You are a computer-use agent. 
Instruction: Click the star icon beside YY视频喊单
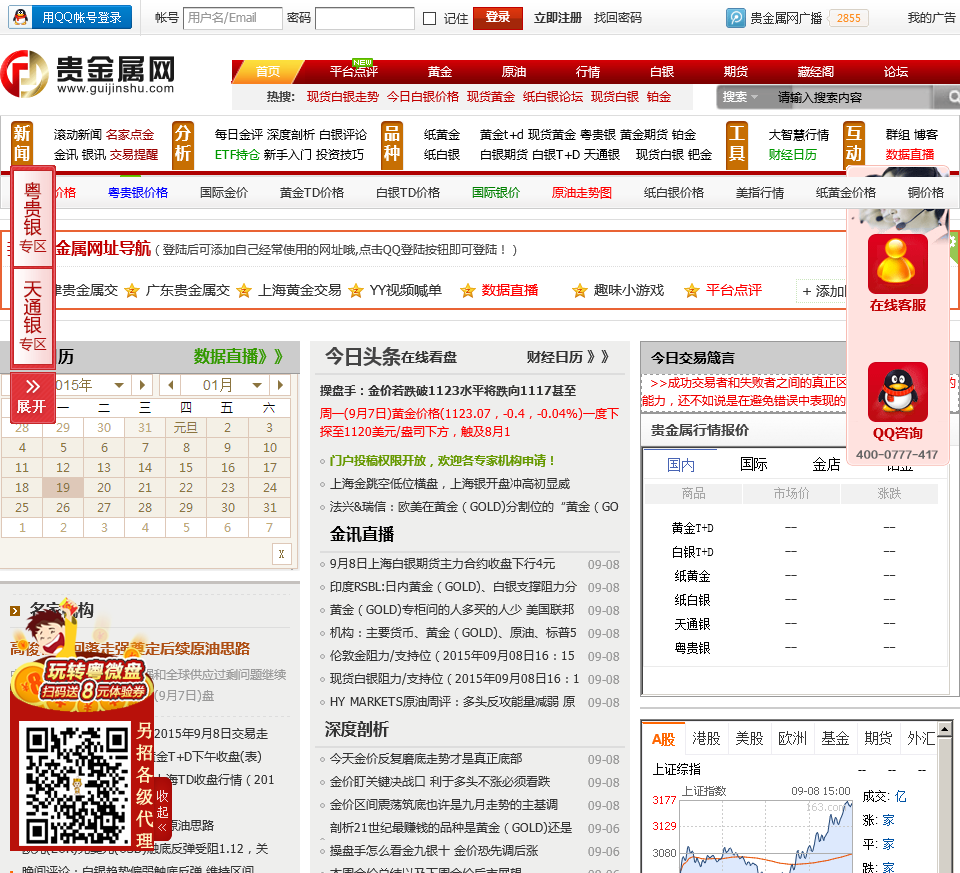coord(356,291)
